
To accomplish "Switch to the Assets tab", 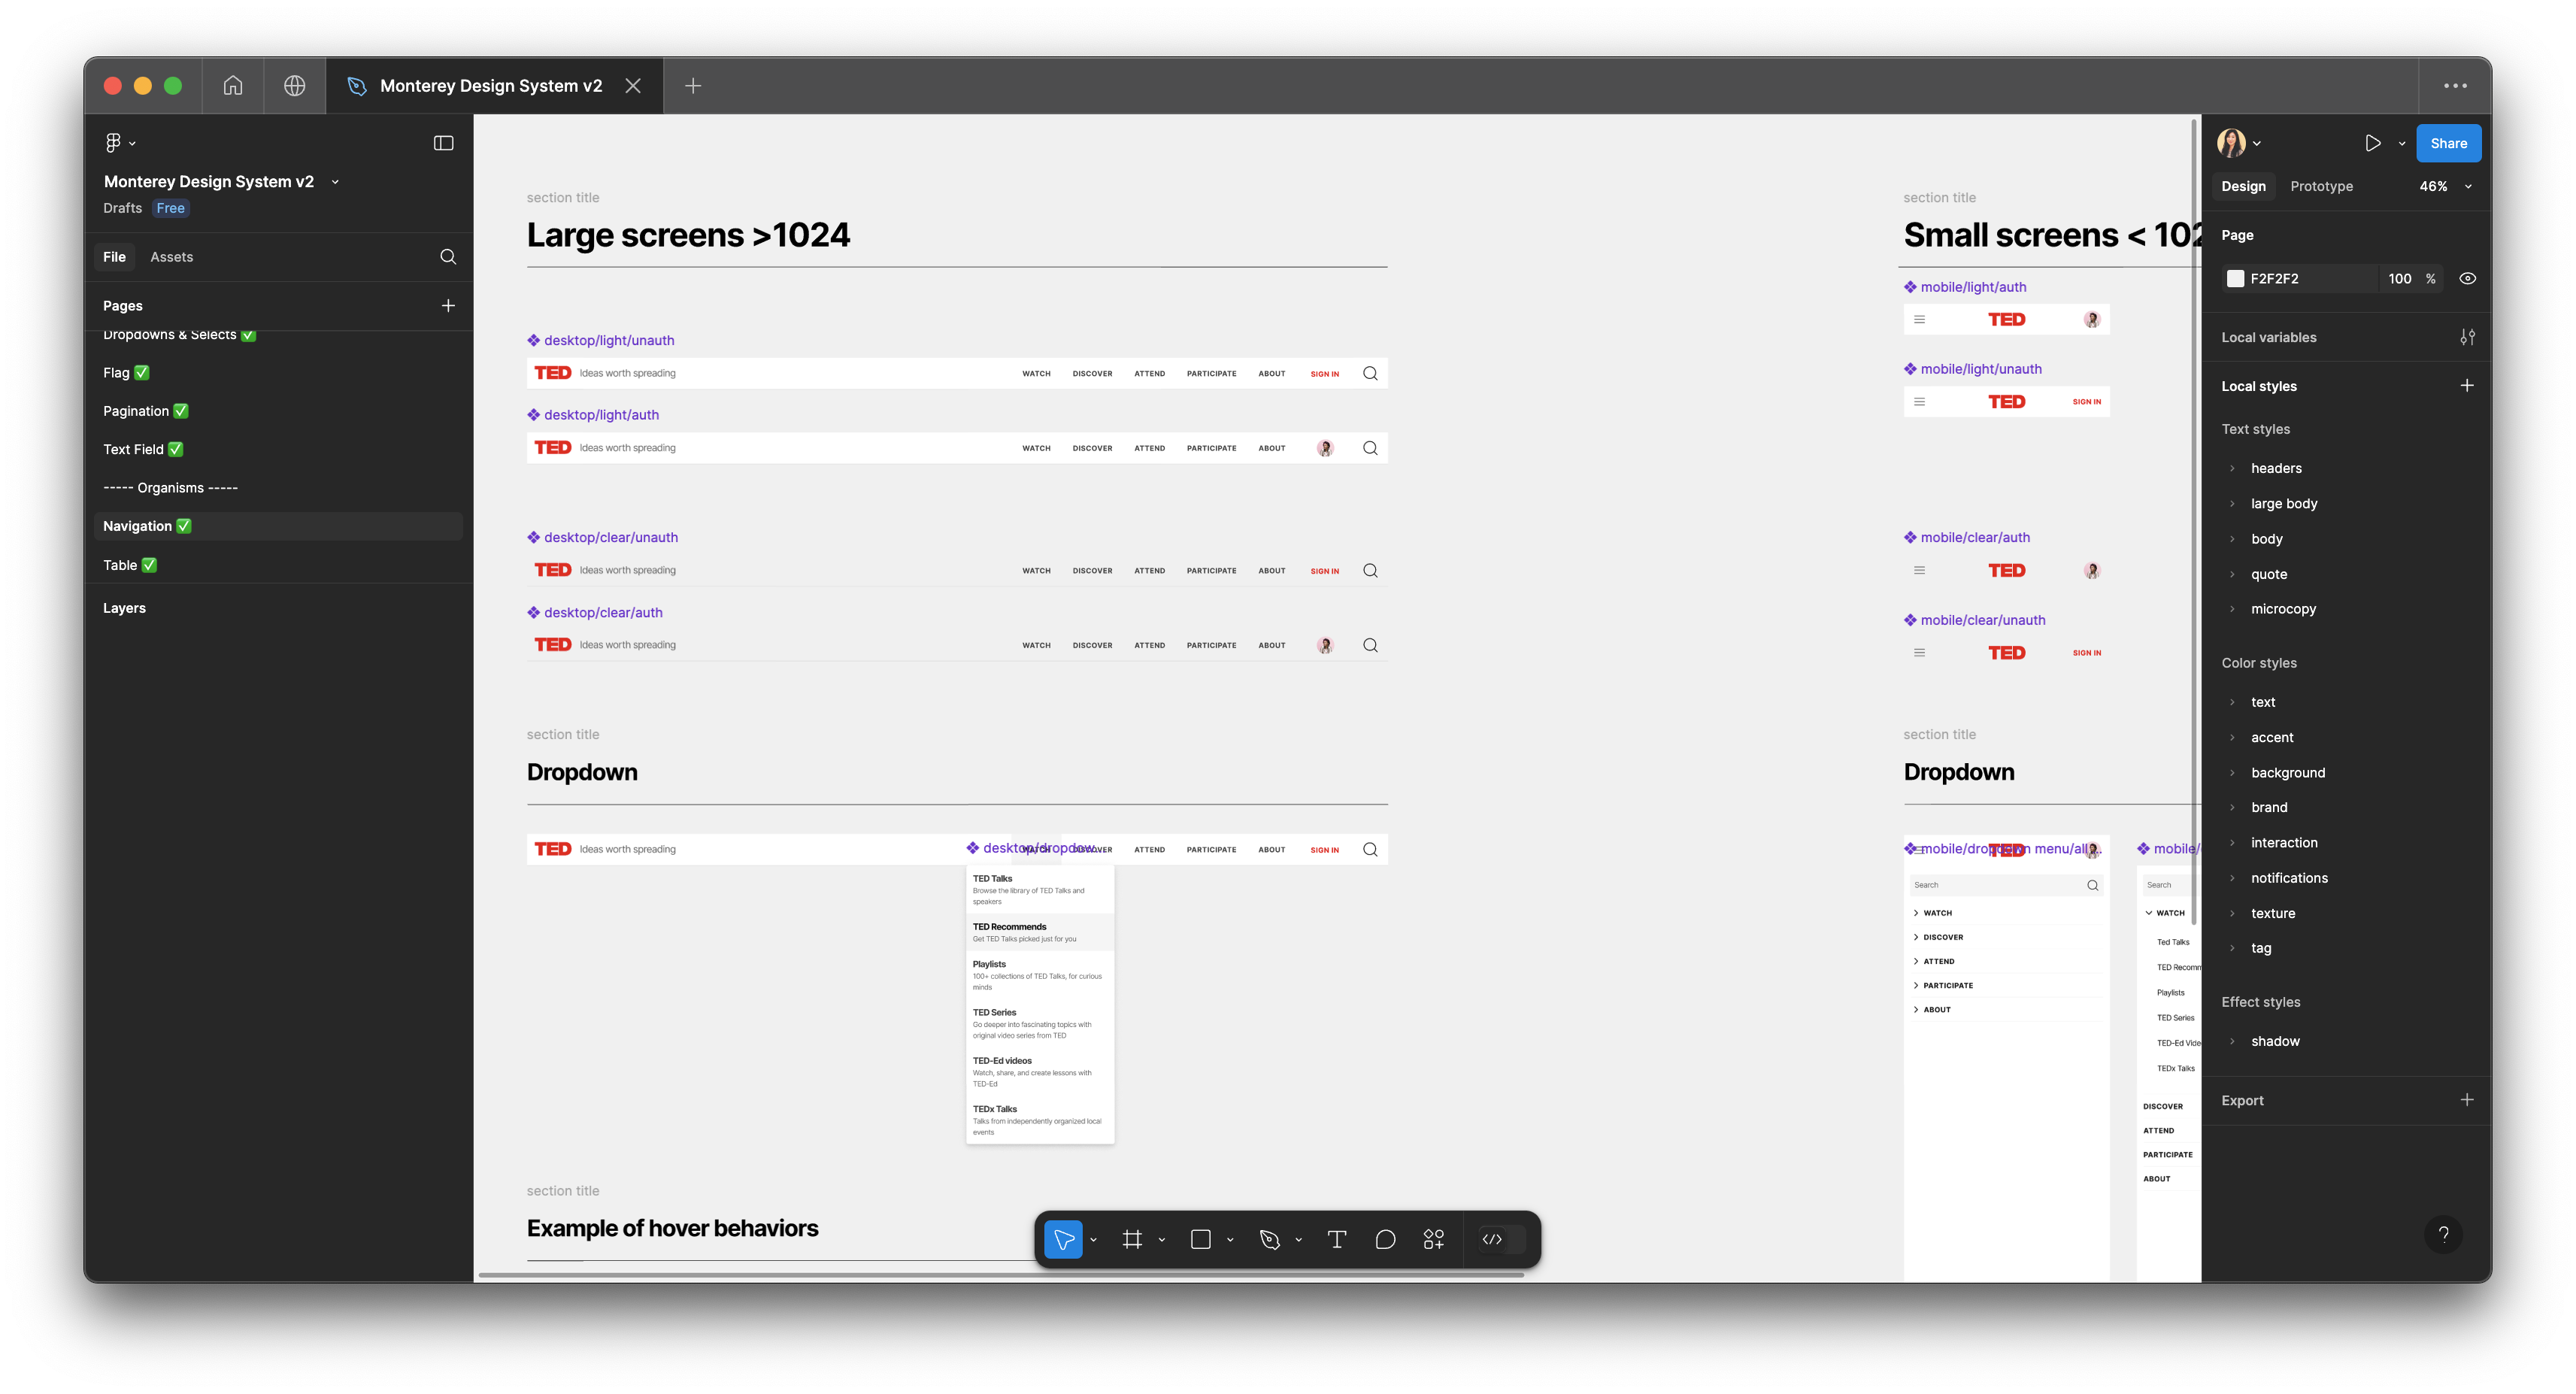I will pos(171,257).
